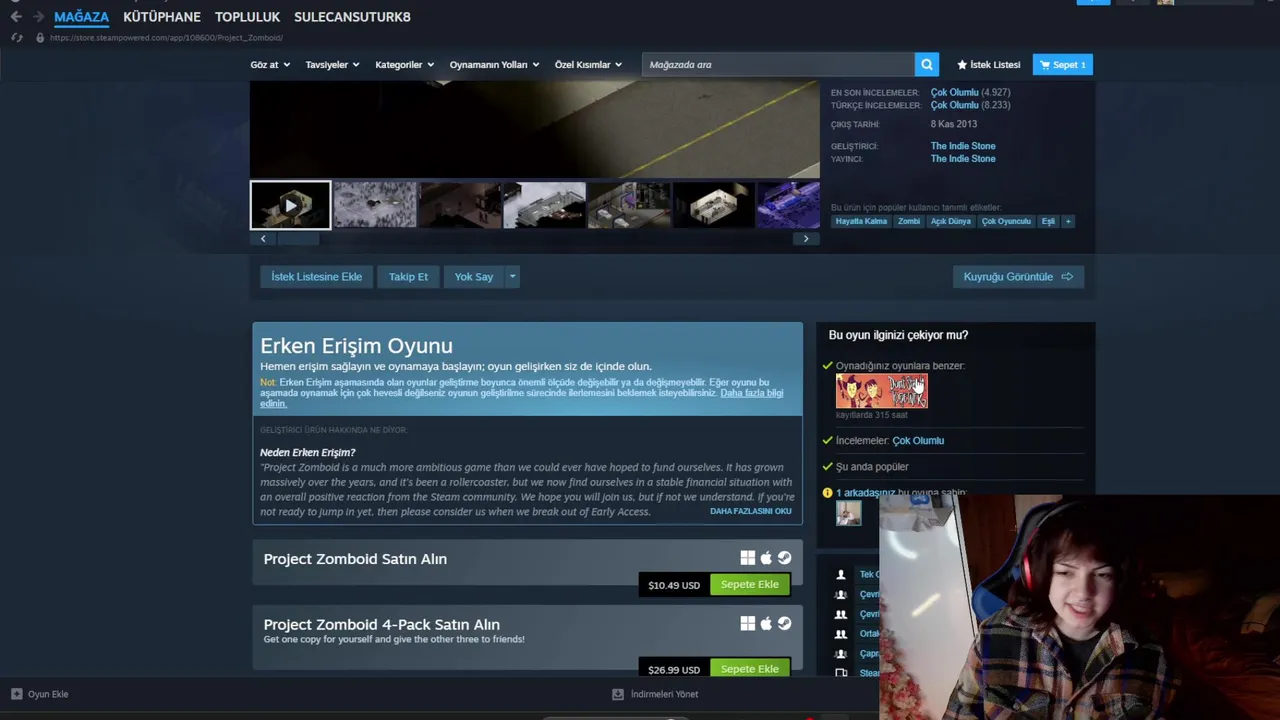The width and height of the screenshot is (1280, 720).
Task: Click the SteamOS icon for Project Zomboid
Action: [x=784, y=558]
